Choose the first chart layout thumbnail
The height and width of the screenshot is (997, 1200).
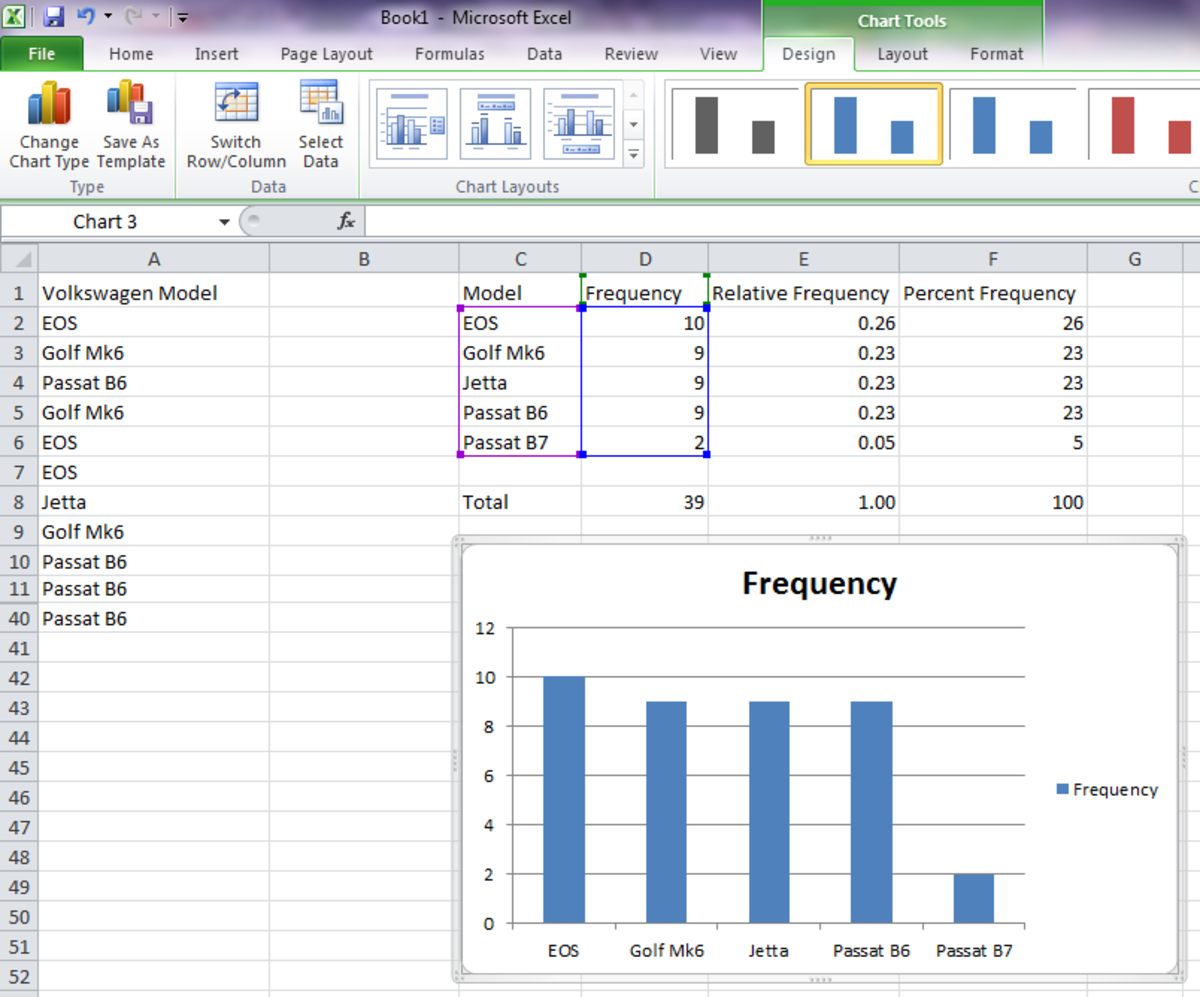click(x=411, y=124)
